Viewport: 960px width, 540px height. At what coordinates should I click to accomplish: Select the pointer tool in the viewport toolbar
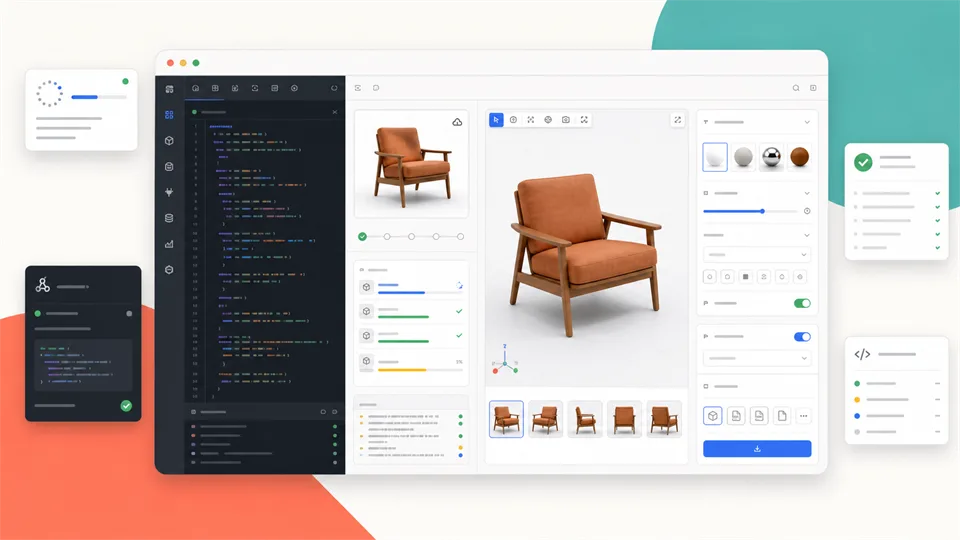point(496,120)
